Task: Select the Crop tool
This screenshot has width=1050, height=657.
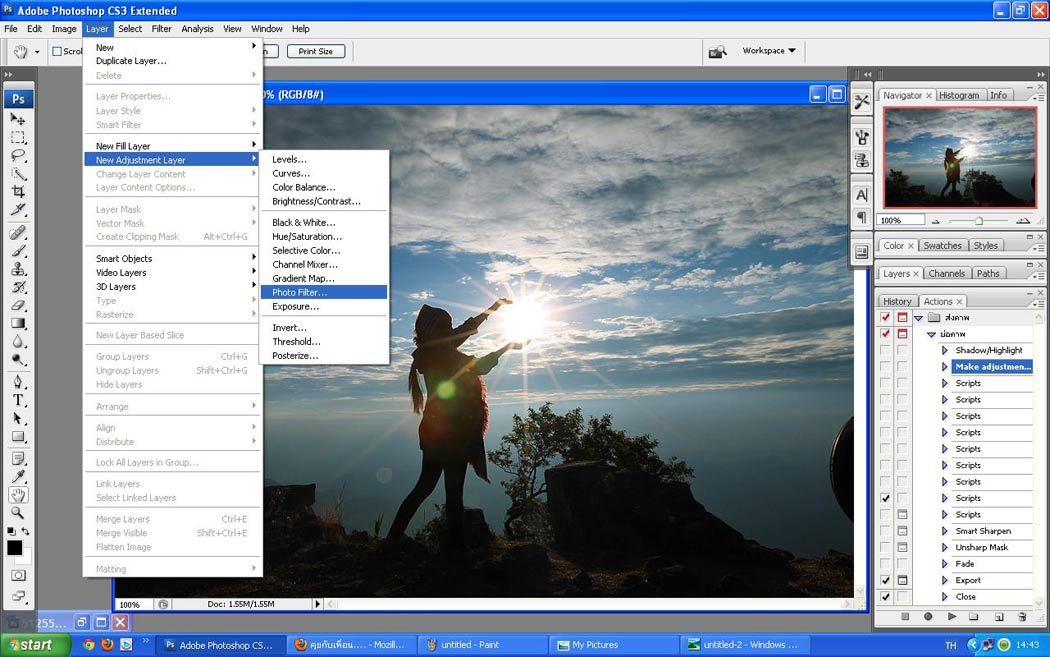Action: pos(18,191)
